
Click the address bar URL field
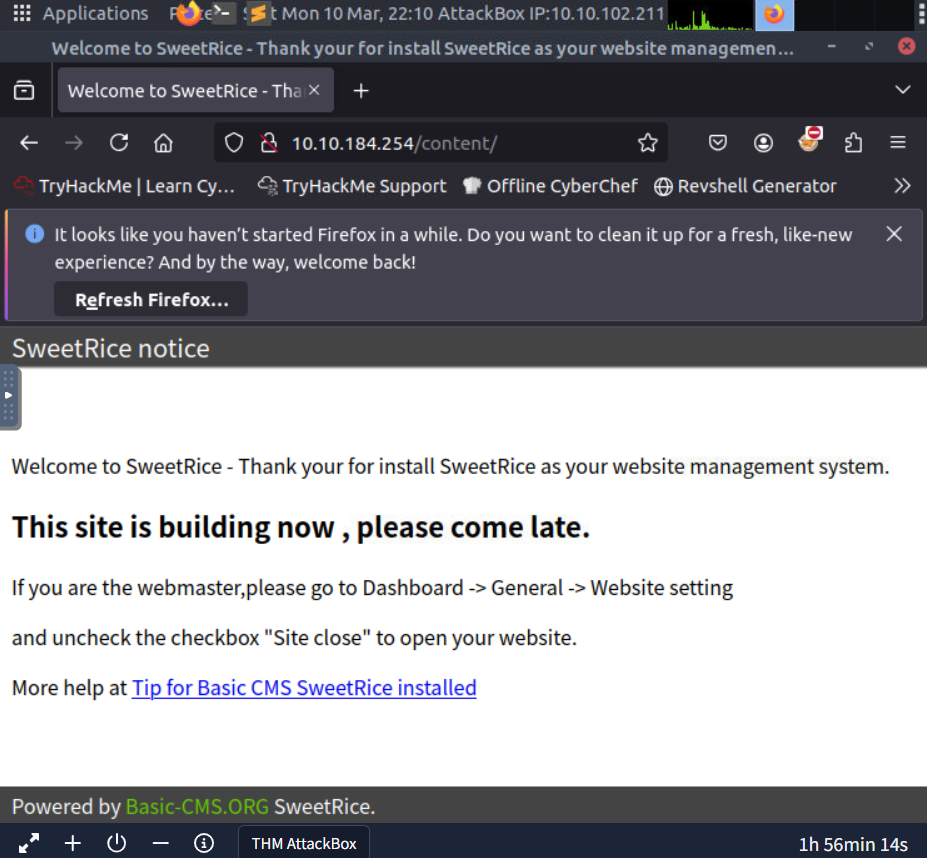450,143
